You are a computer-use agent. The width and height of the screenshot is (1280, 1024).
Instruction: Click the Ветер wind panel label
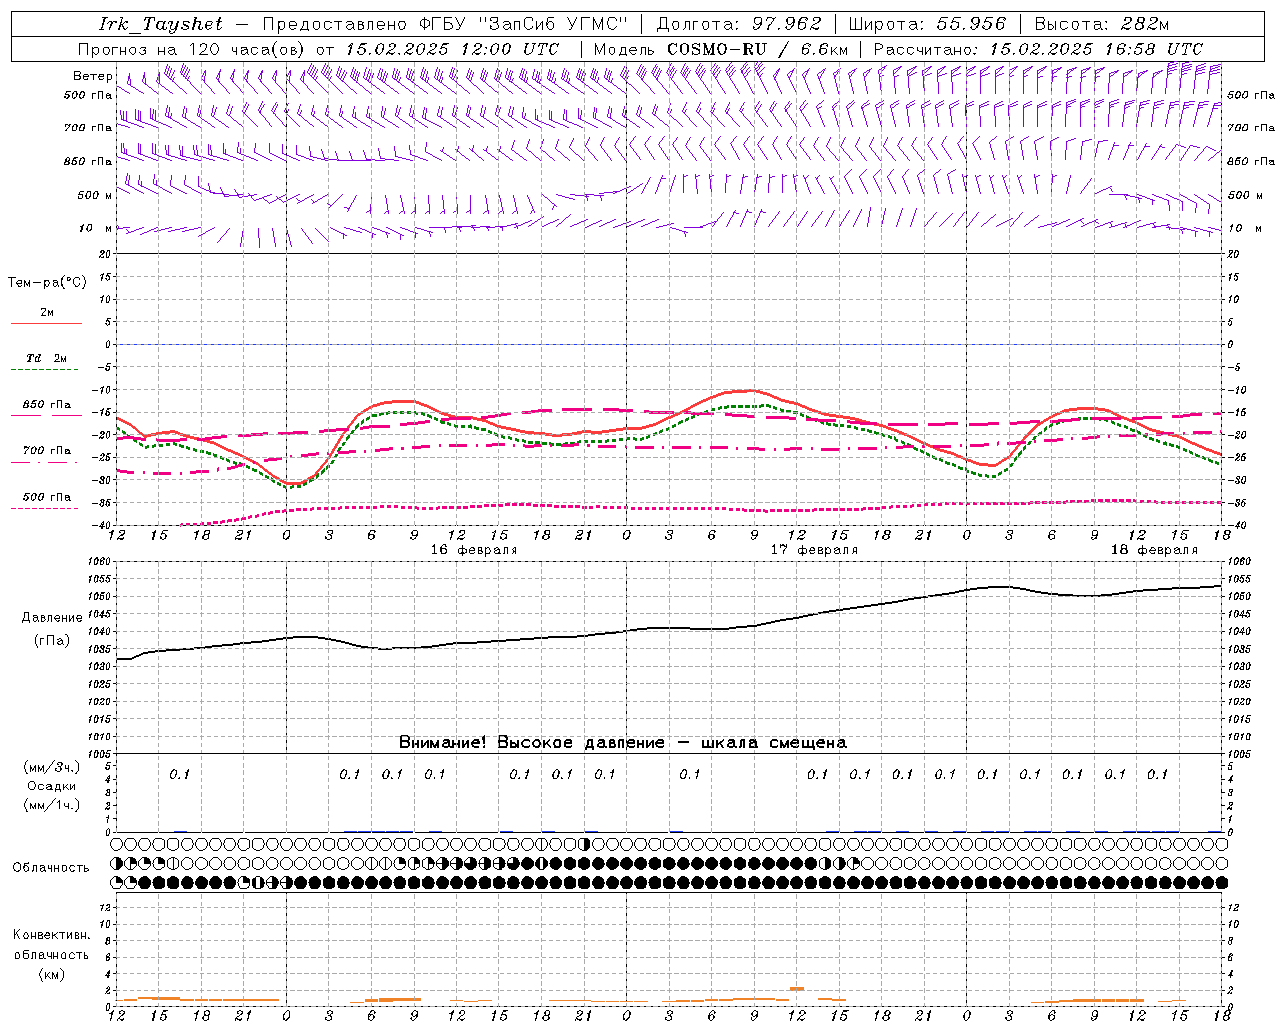click(x=92, y=76)
